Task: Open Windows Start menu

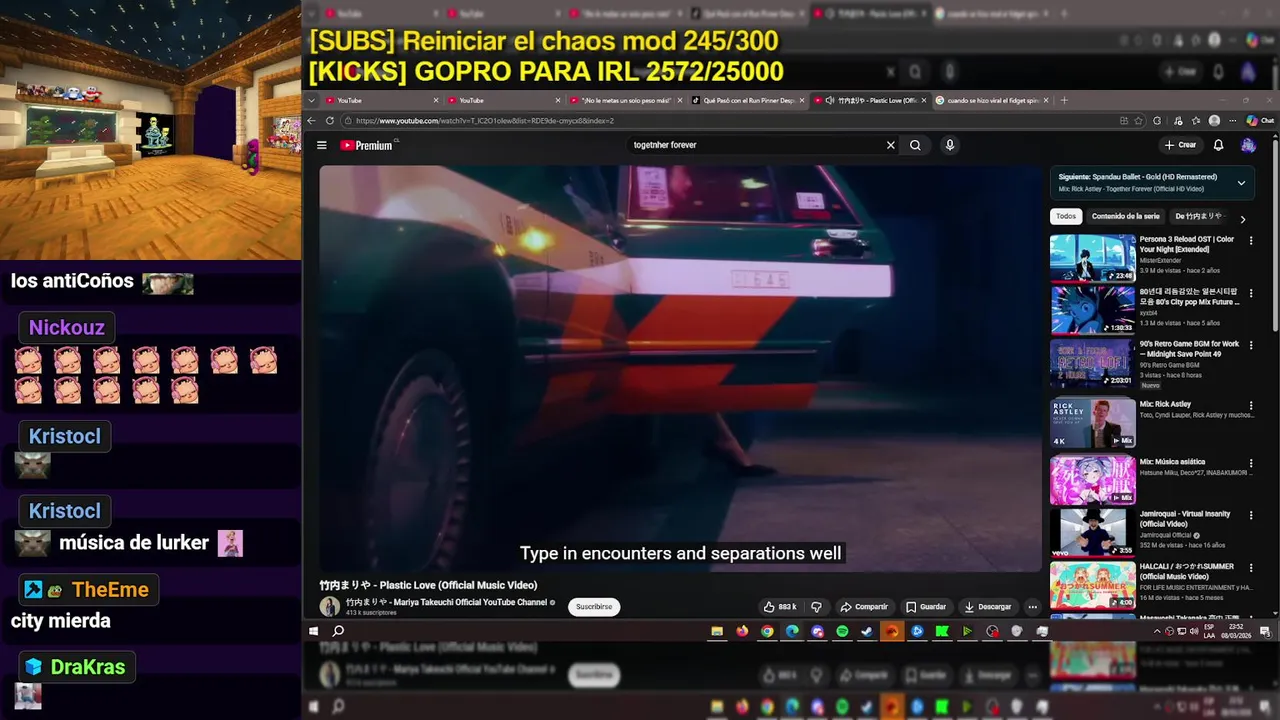Action: 313,631
